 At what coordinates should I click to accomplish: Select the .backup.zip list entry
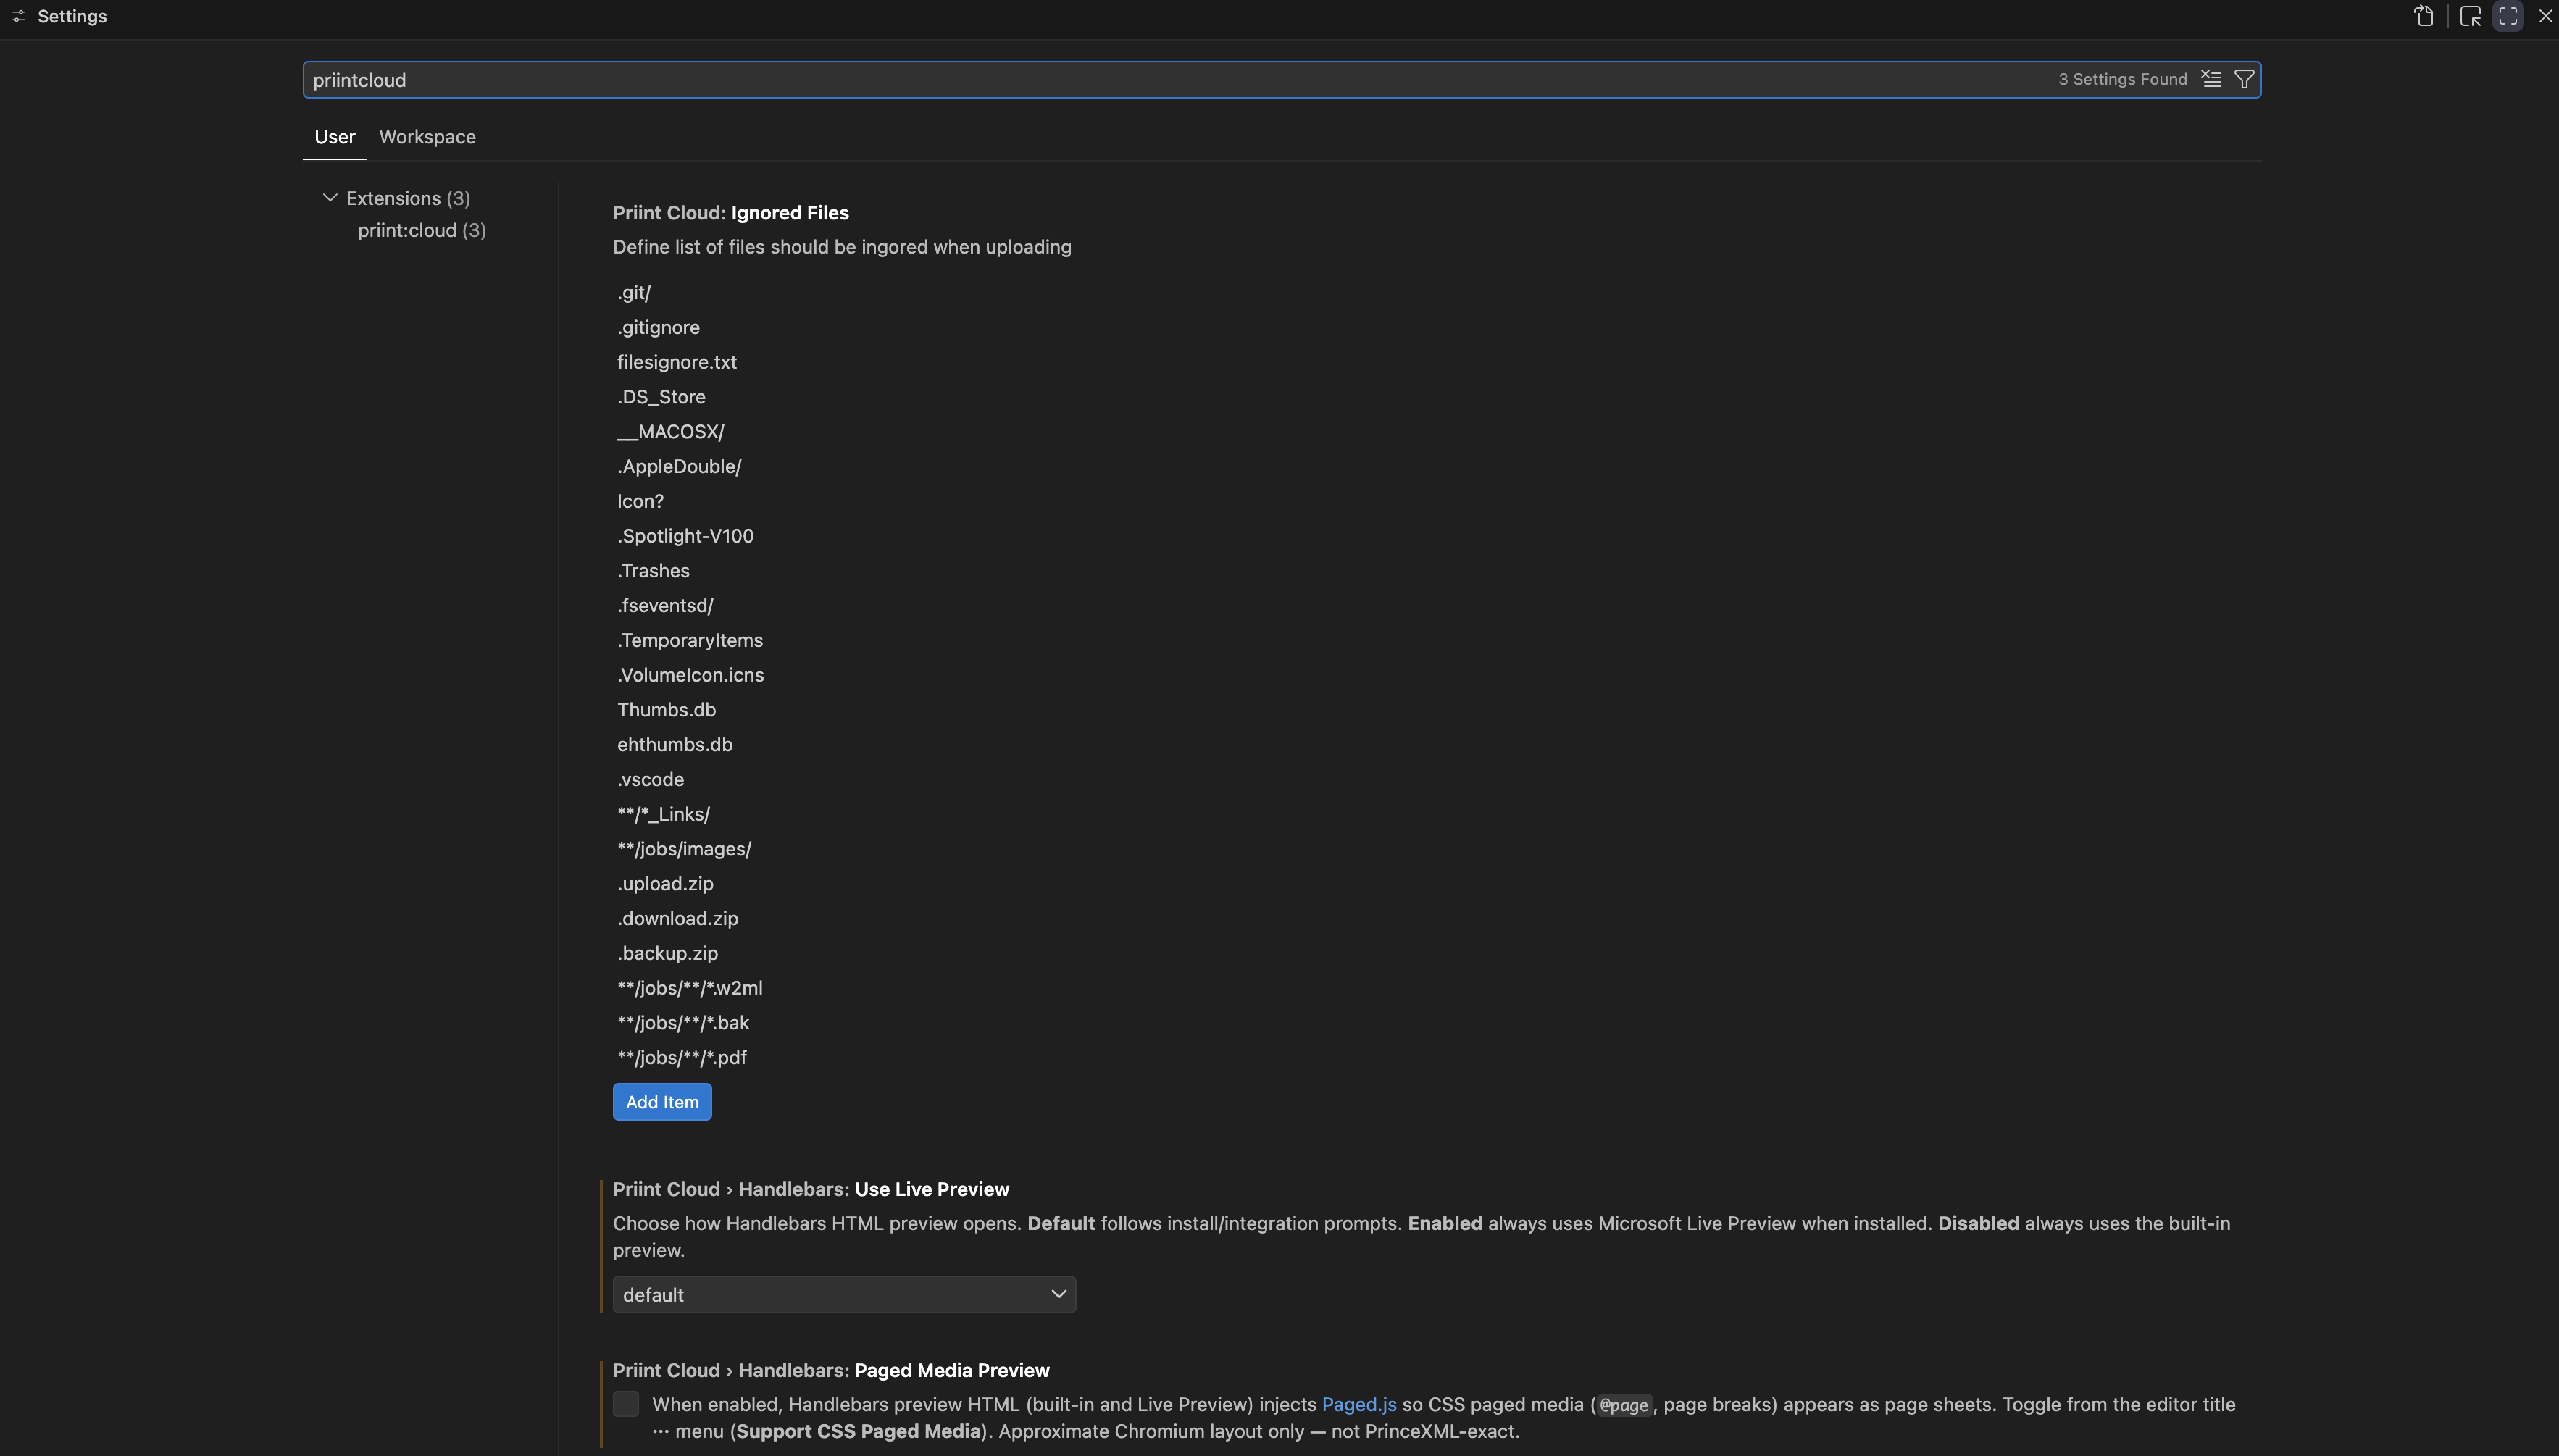click(667, 953)
